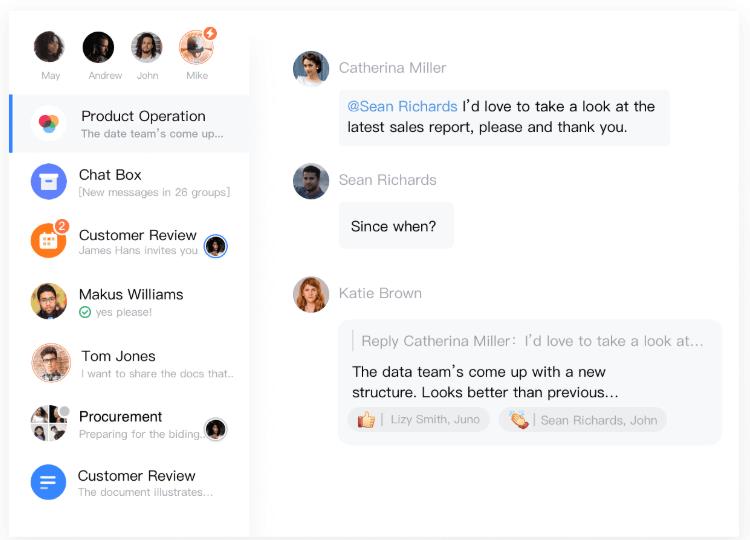Open May's contact avatar
This screenshot has height=540, width=750.
[49, 47]
